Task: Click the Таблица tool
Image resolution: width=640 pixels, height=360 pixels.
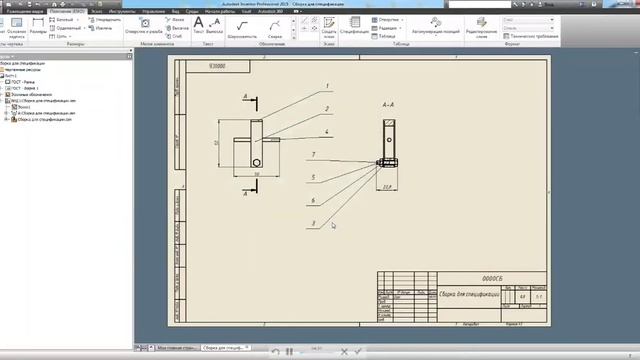Action: coord(383,36)
